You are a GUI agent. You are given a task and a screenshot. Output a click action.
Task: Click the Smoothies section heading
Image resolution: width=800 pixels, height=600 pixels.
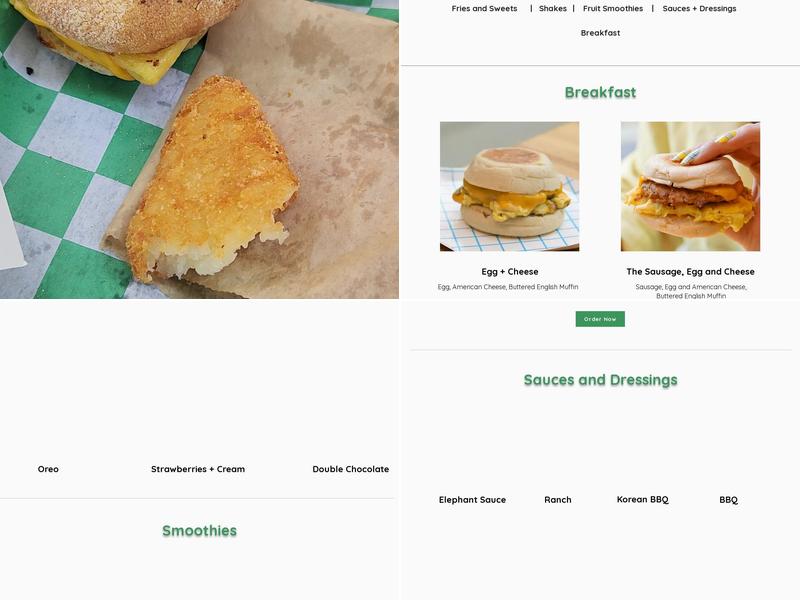coord(199,531)
